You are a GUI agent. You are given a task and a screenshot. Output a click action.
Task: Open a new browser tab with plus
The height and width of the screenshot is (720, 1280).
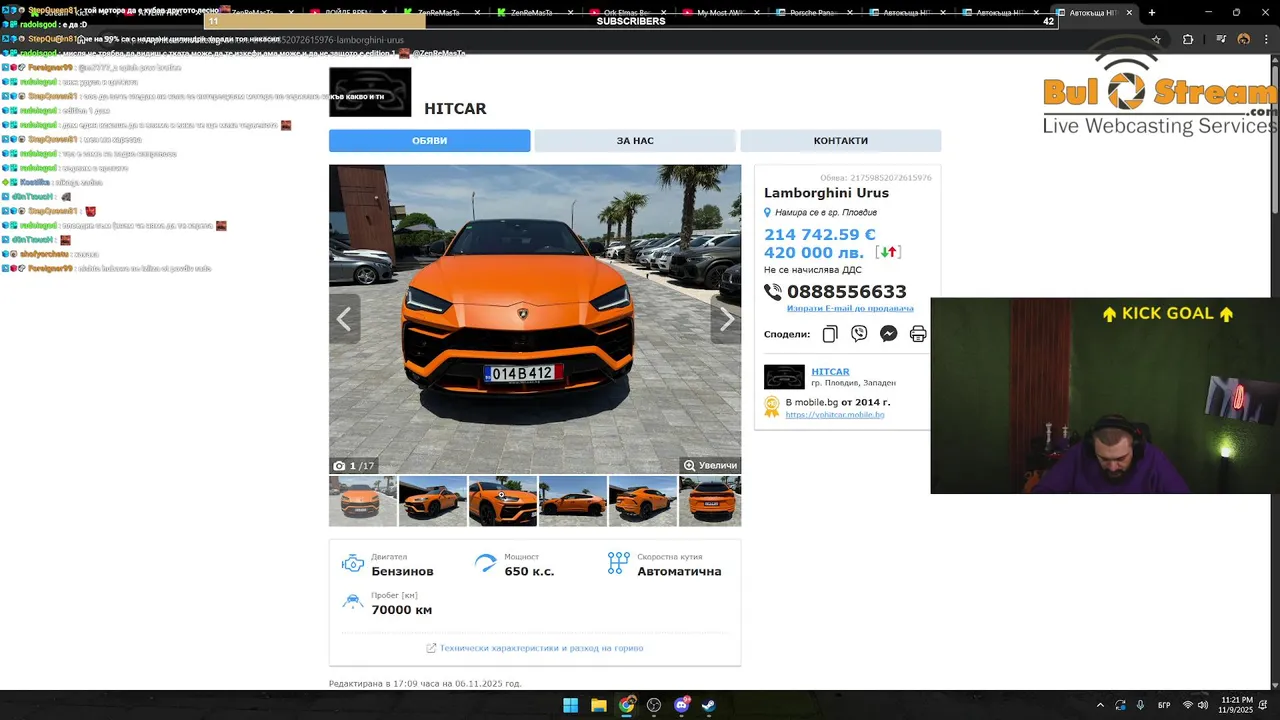coord(1152,13)
